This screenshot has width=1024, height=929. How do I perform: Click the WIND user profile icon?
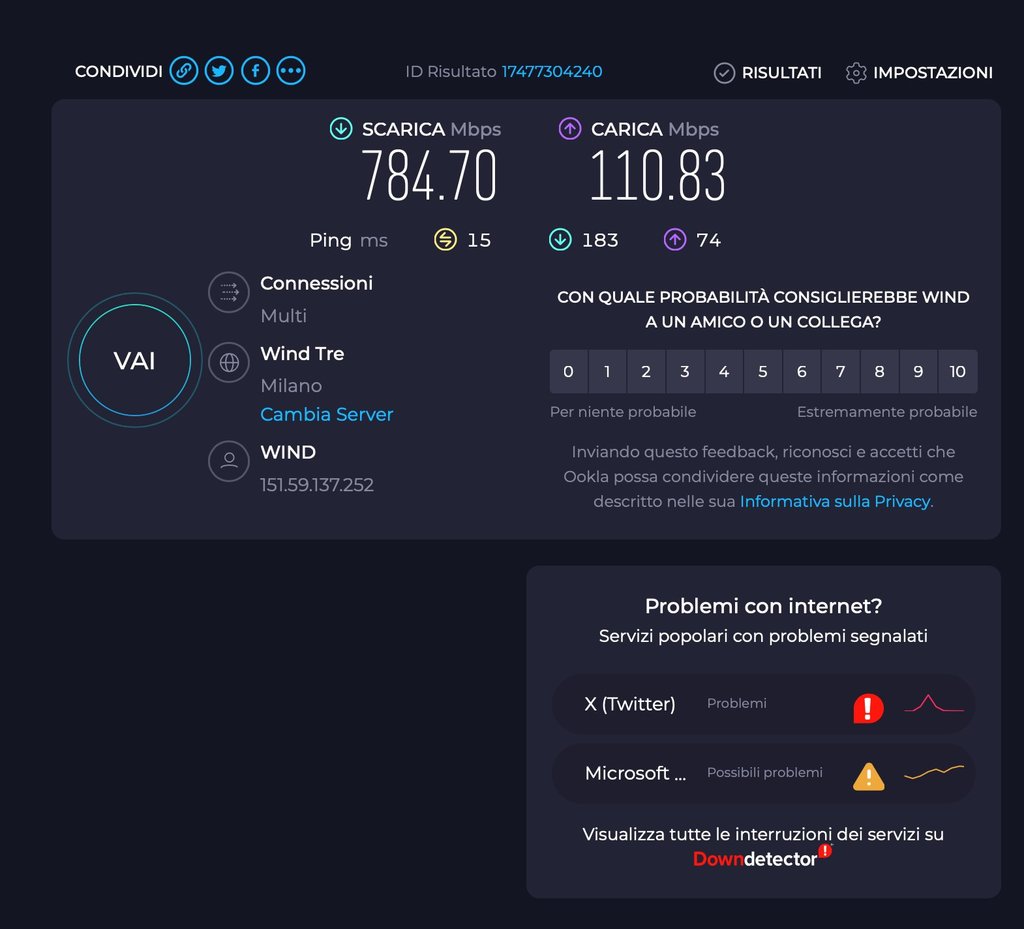[x=229, y=461]
